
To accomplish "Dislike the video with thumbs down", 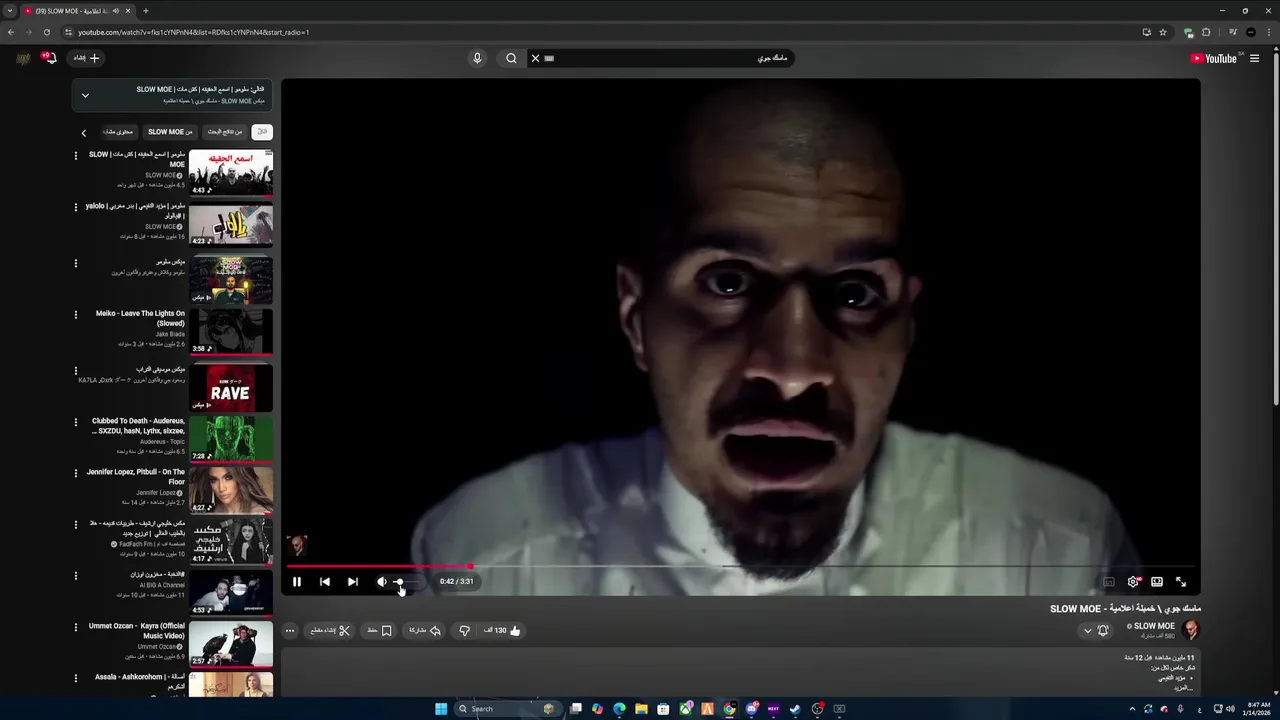I will pos(464,630).
